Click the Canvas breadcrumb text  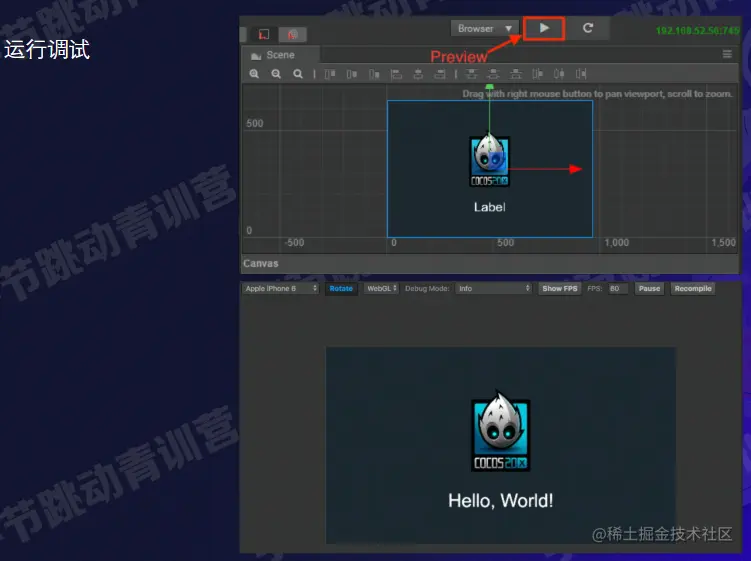[261, 263]
